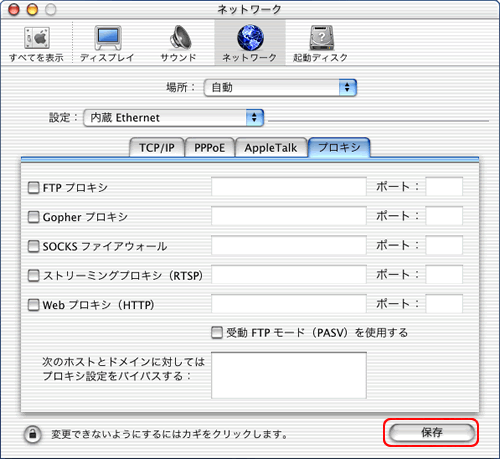
Task: Click the proxy bypass hosts text area
Action: coord(289,375)
